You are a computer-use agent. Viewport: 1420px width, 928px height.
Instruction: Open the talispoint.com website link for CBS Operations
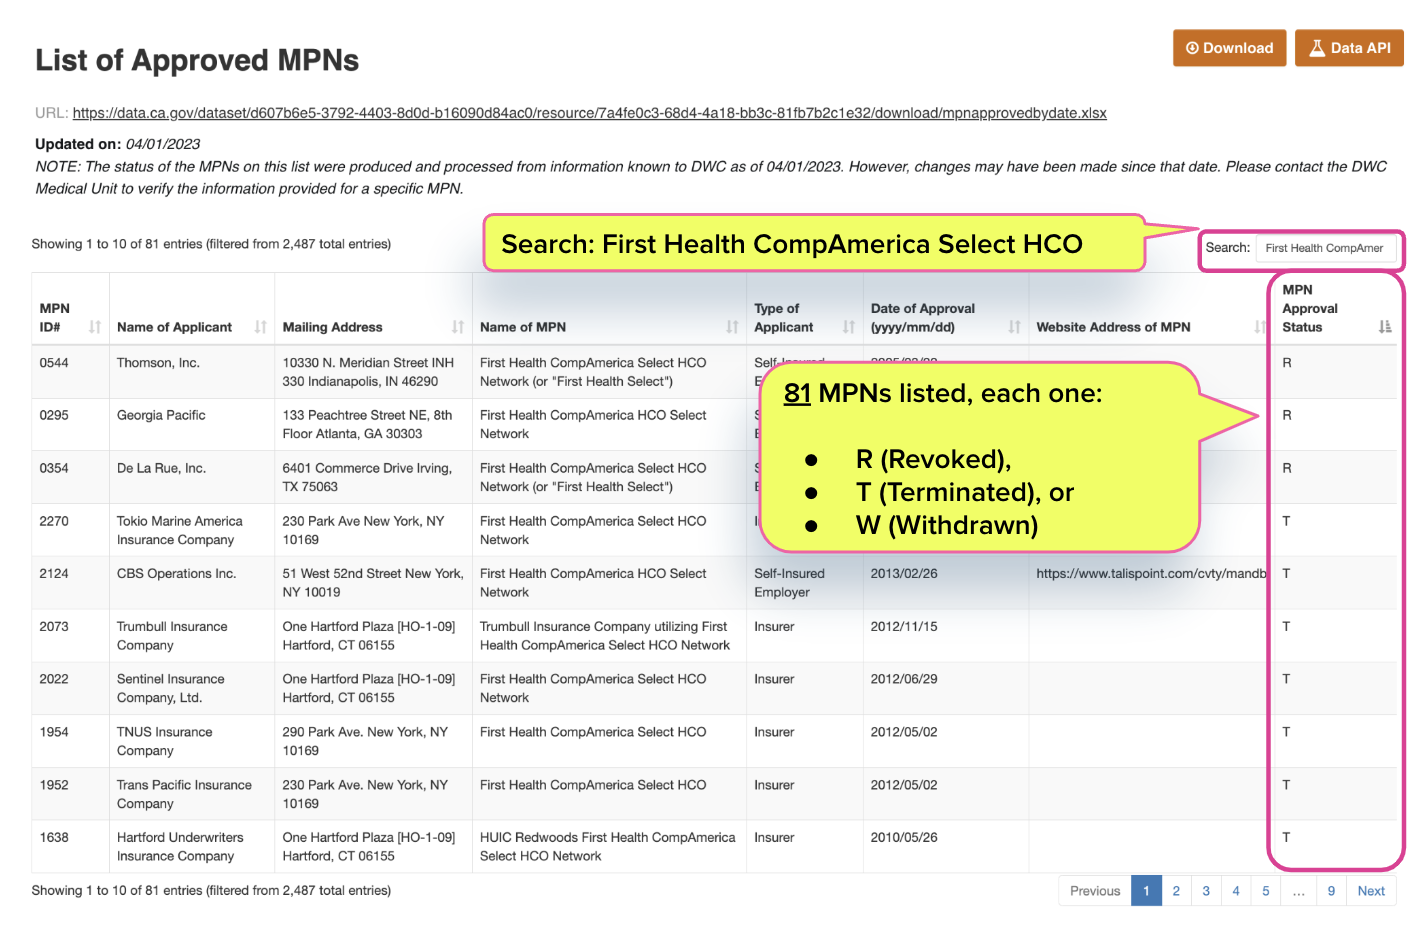tap(1151, 574)
